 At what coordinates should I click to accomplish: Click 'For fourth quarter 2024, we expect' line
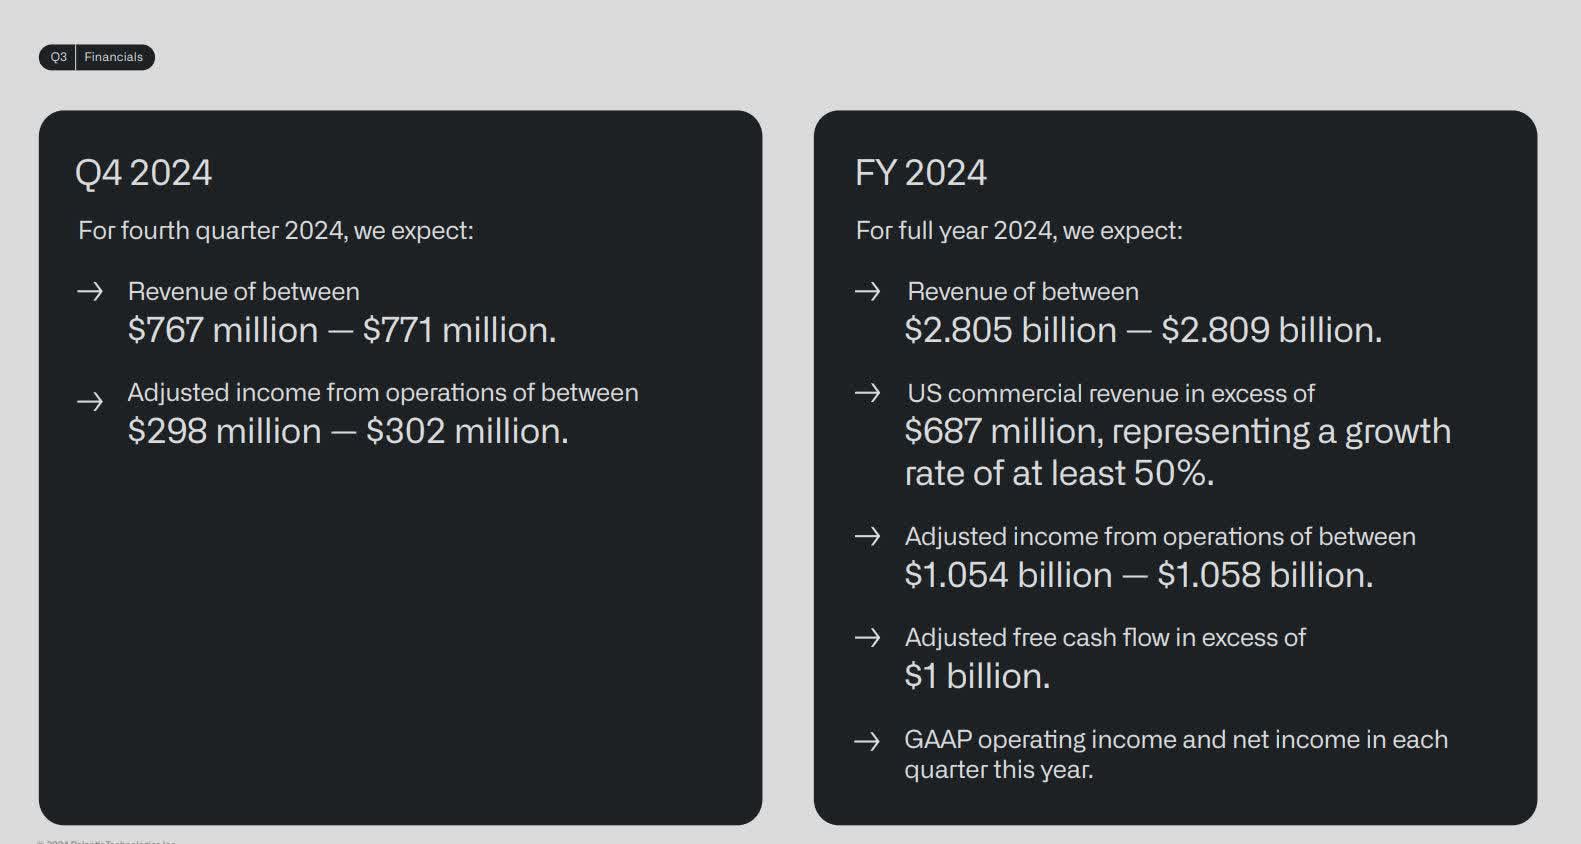coord(275,231)
